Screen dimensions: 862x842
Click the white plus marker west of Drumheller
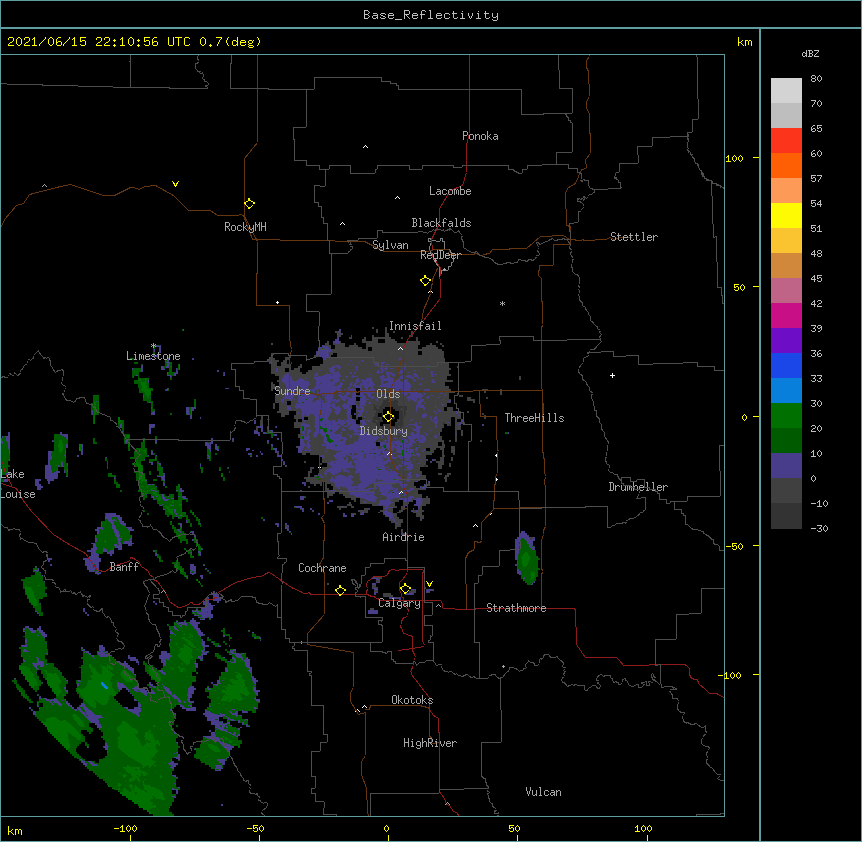612,375
